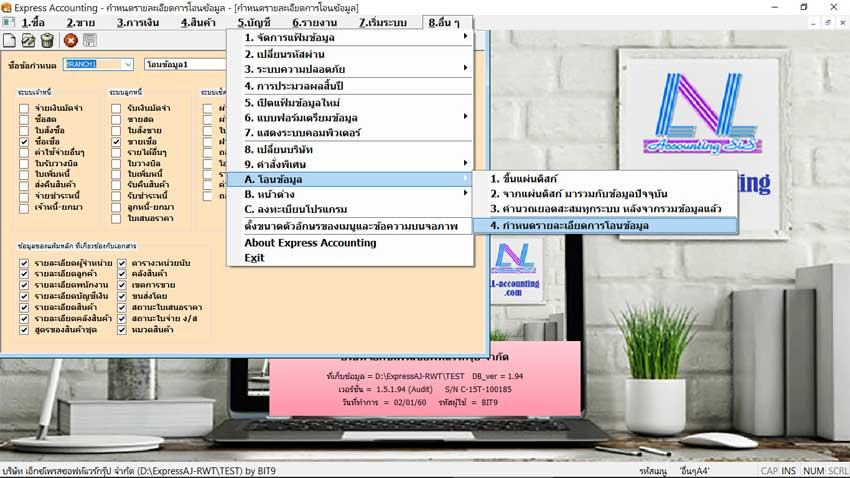Select 2. จากแผ่นดิสก์ มารวมกับข้อมูลปัจจุบัน
The width and height of the screenshot is (850, 478).
click(x=605, y=193)
